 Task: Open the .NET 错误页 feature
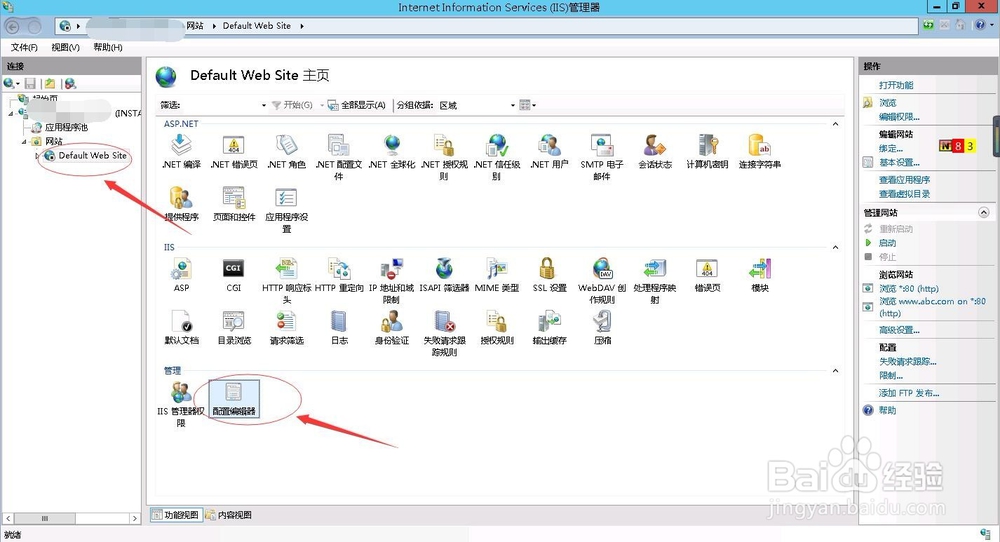234,152
